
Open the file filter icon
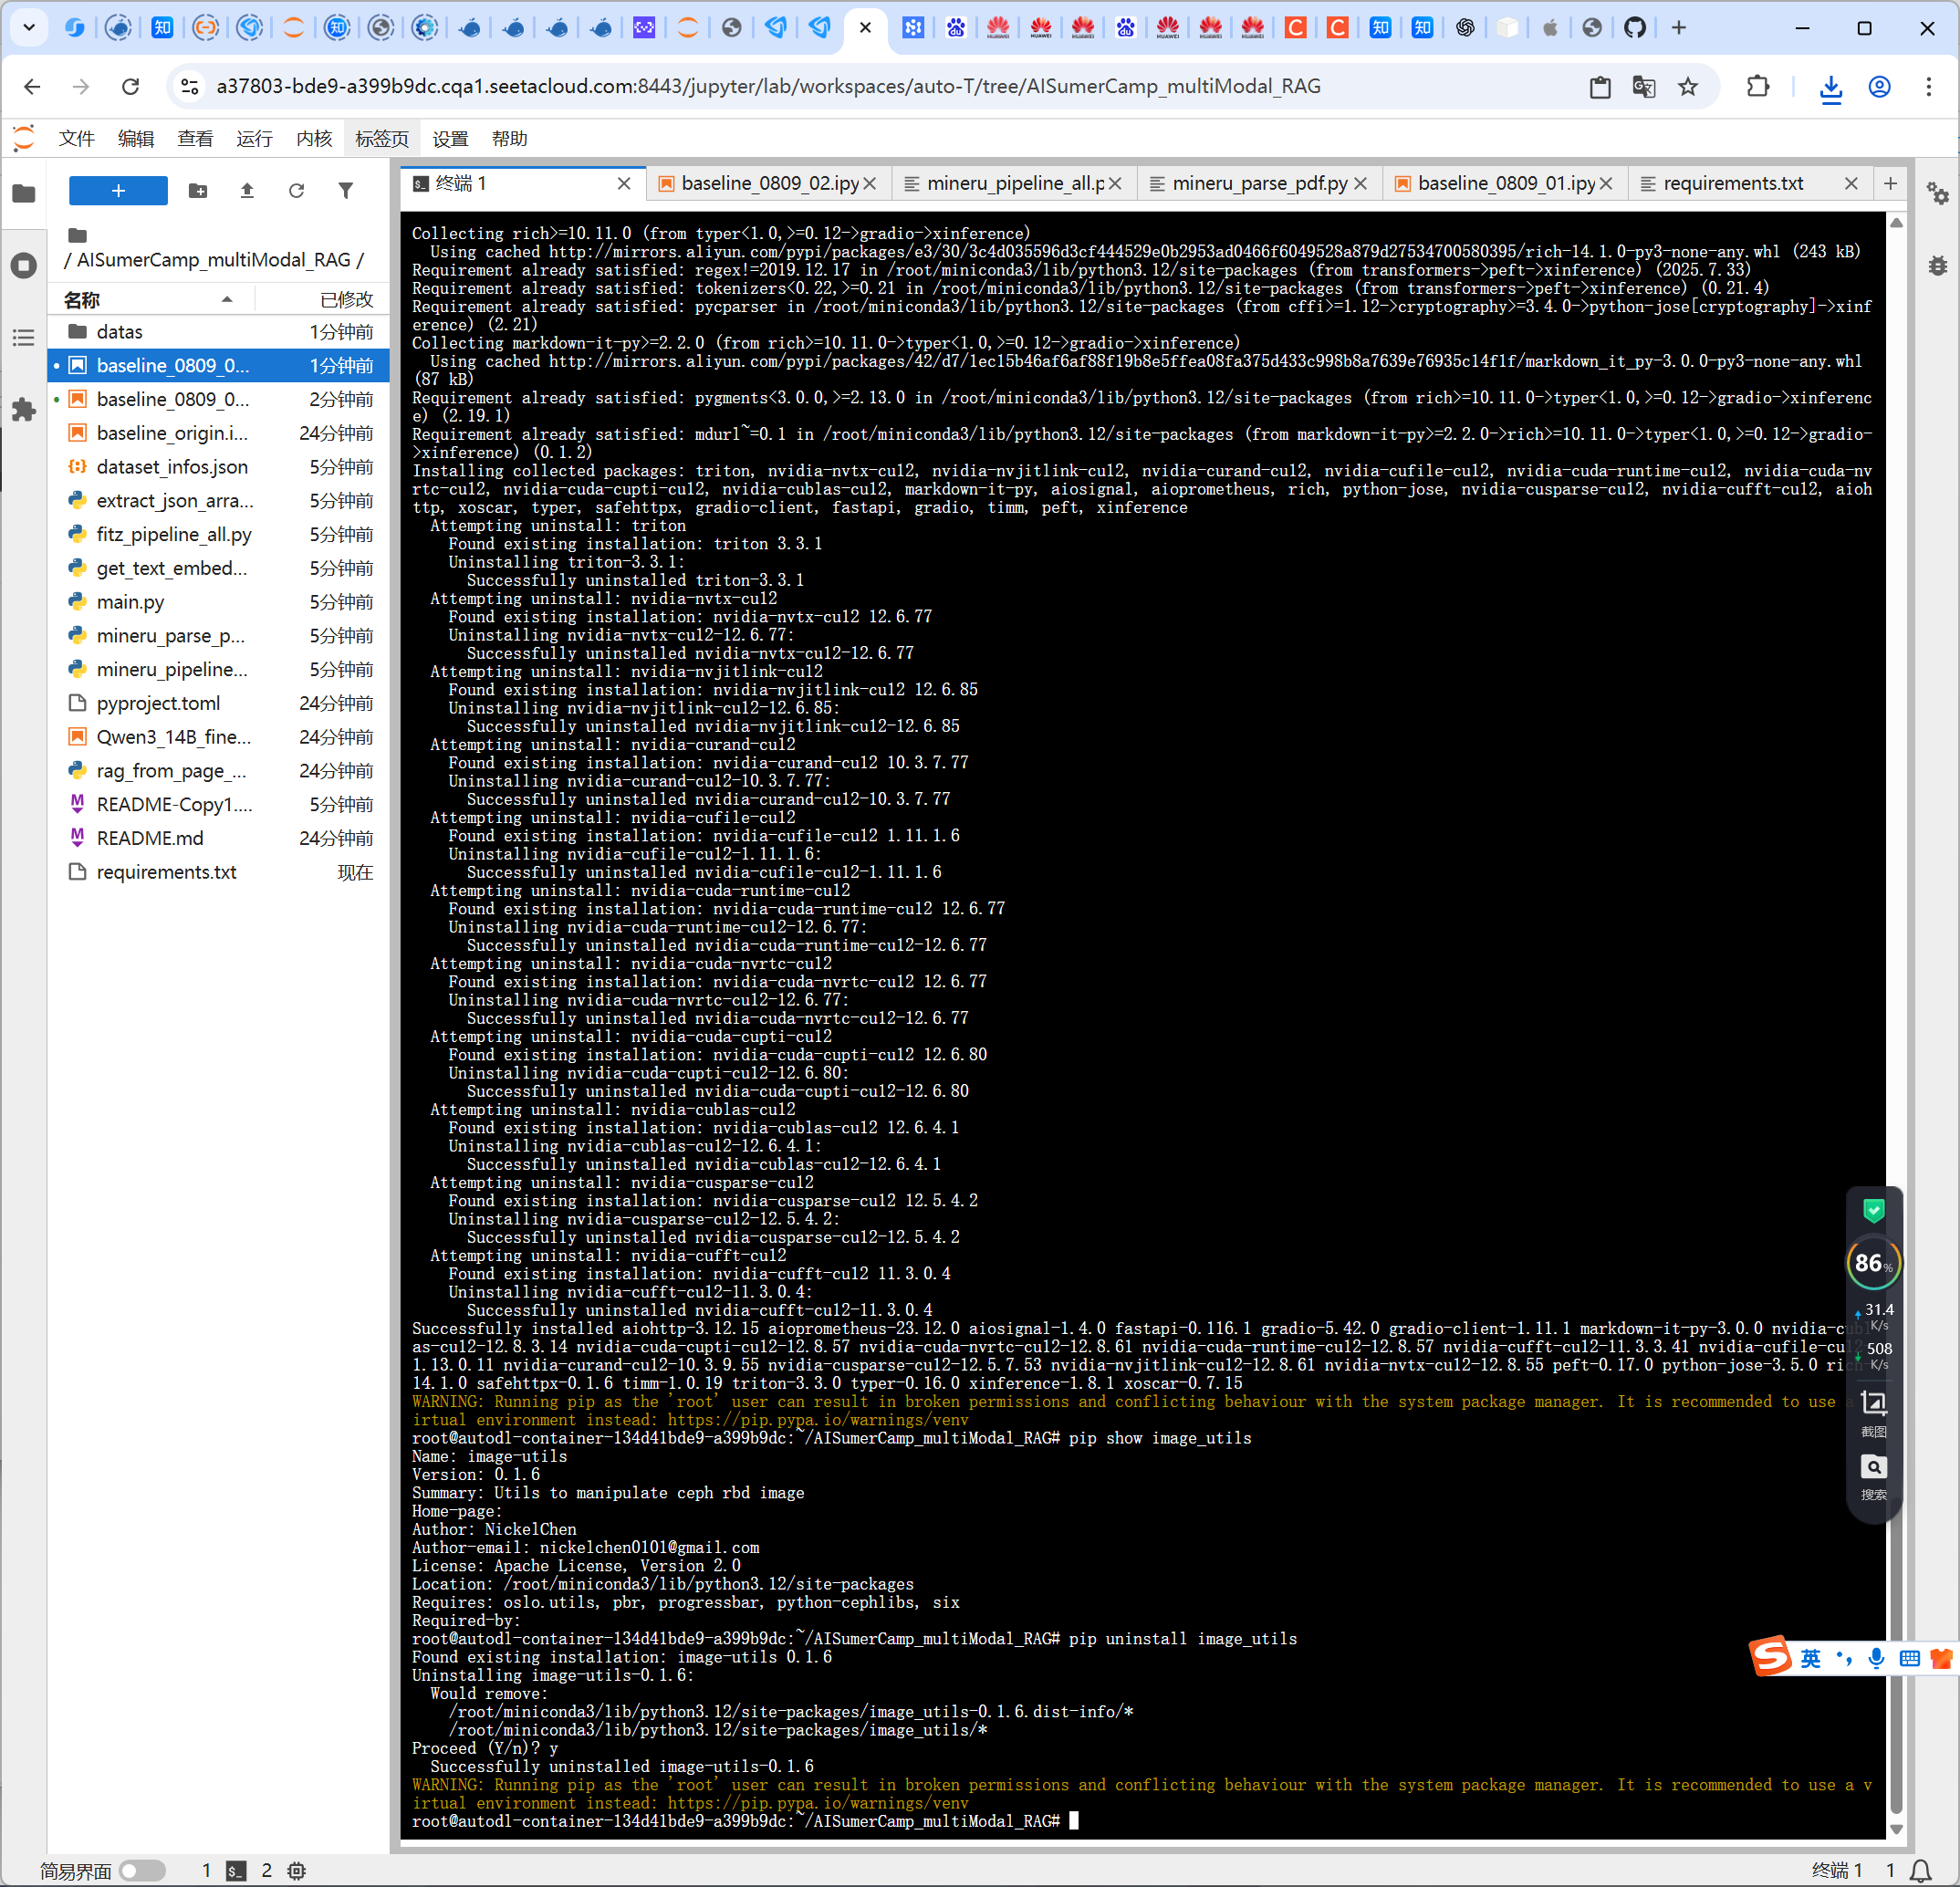[x=345, y=190]
